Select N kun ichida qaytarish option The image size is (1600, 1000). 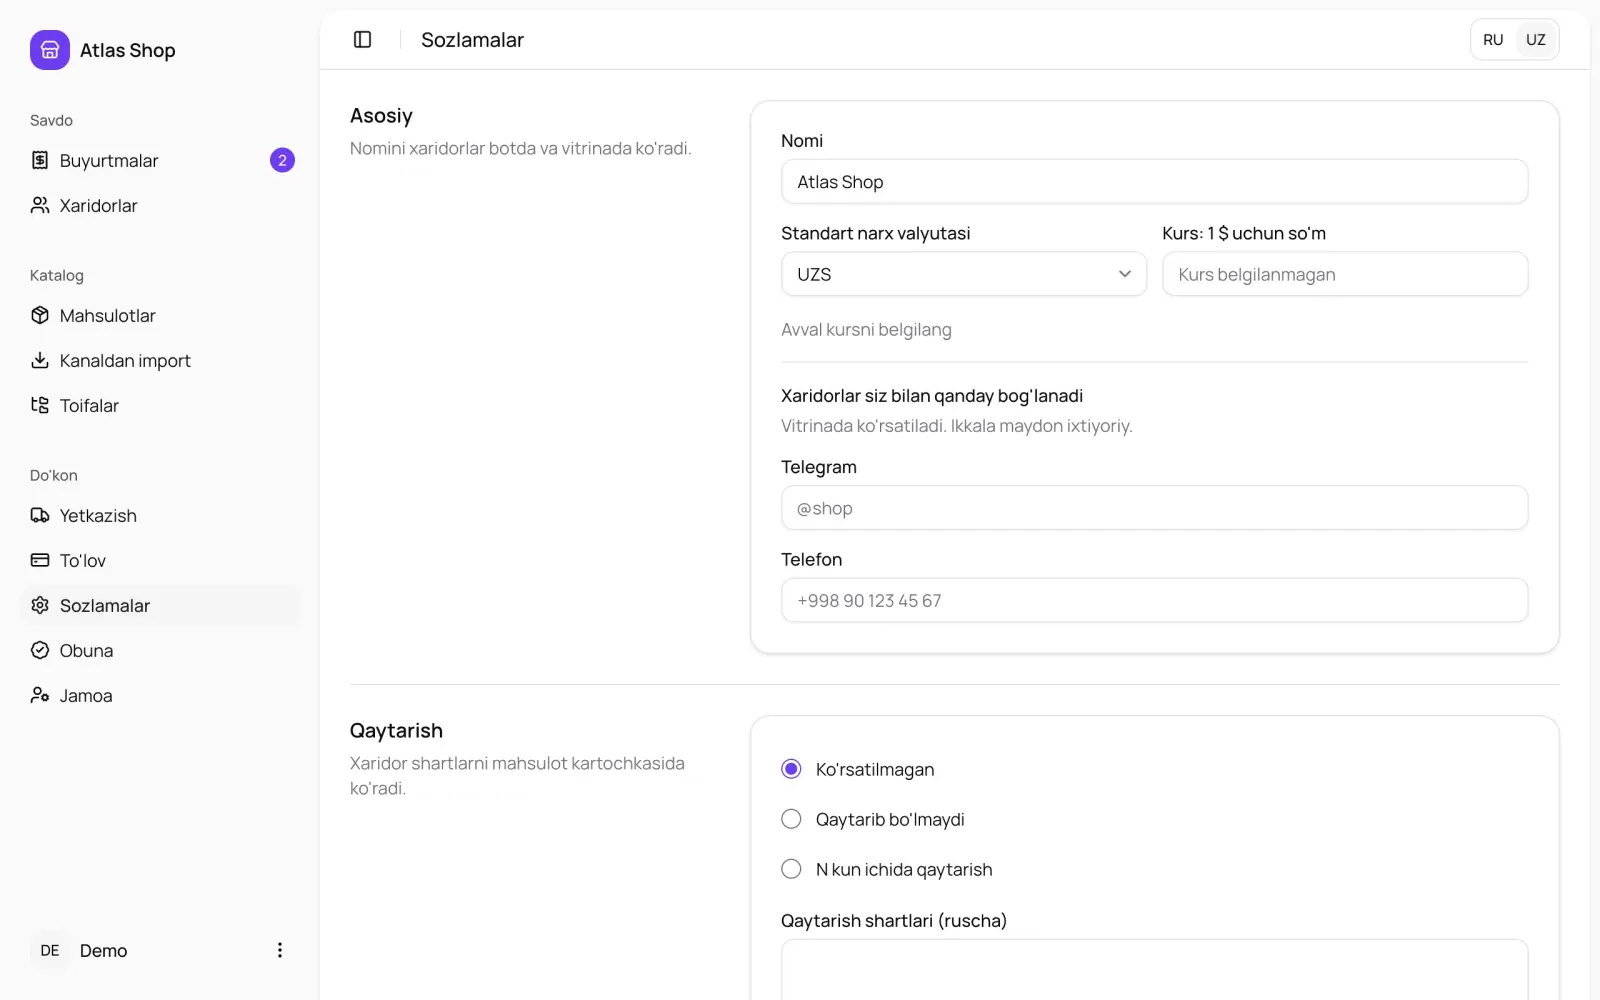pyautogui.click(x=791, y=869)
